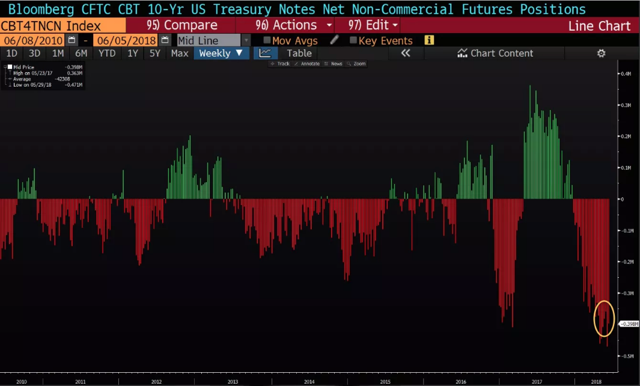Click the 'Low on 05/29/18' legend row
640x386 pixels.
click(x=47, y=85)
